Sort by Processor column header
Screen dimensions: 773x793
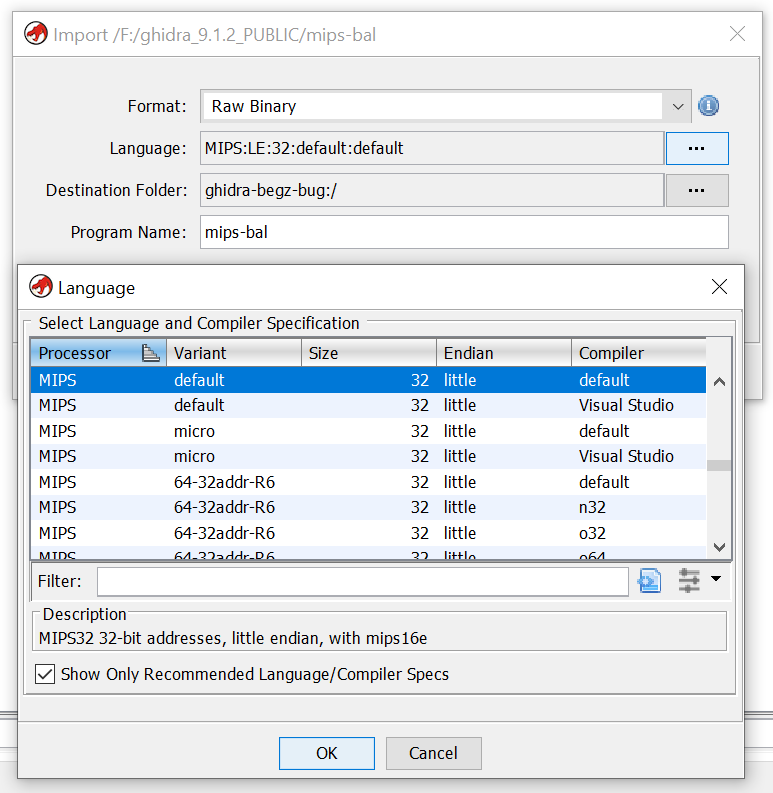click(x=98, y=353)
